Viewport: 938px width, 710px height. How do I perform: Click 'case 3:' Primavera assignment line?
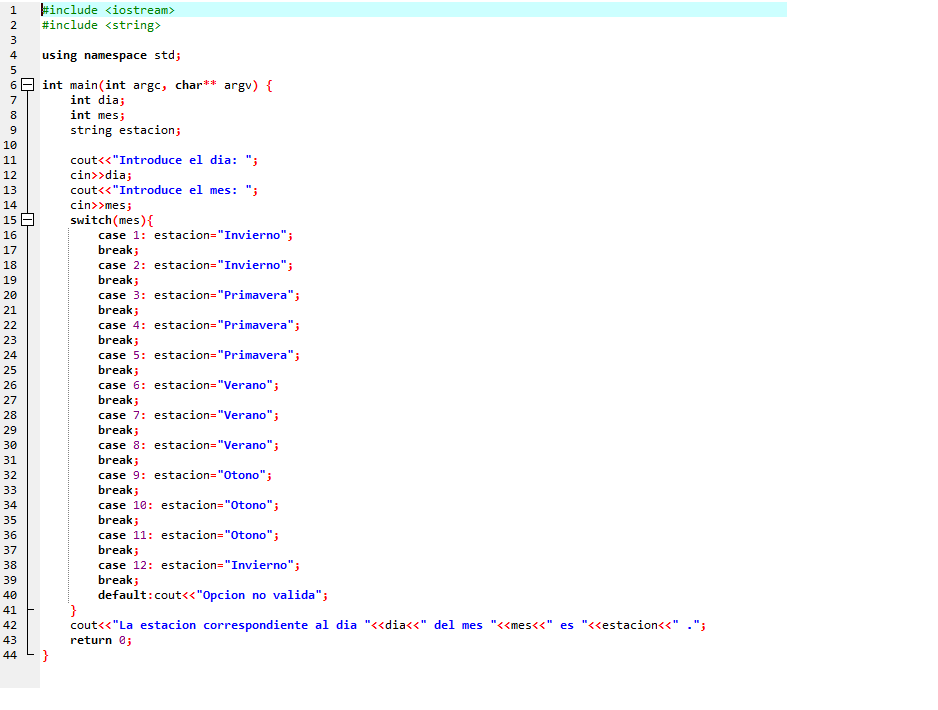(199, 295)
